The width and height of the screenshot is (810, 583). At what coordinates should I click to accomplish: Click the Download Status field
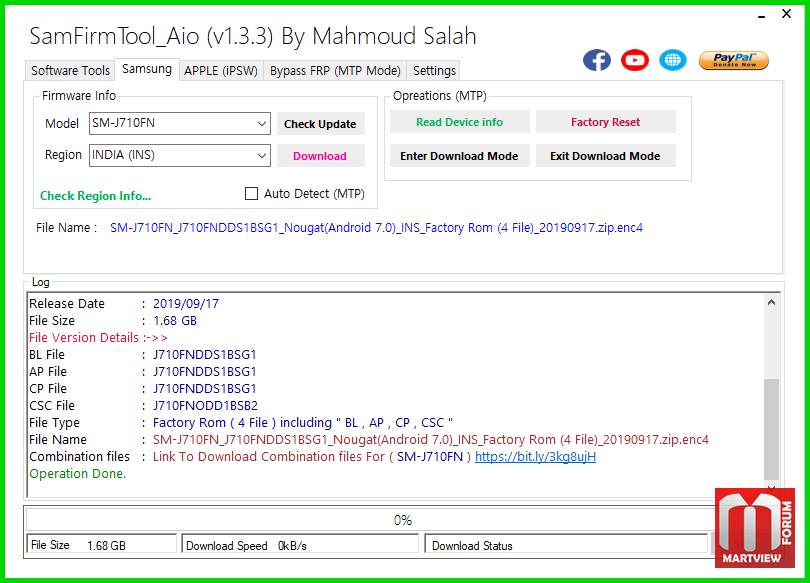(566, 545)
